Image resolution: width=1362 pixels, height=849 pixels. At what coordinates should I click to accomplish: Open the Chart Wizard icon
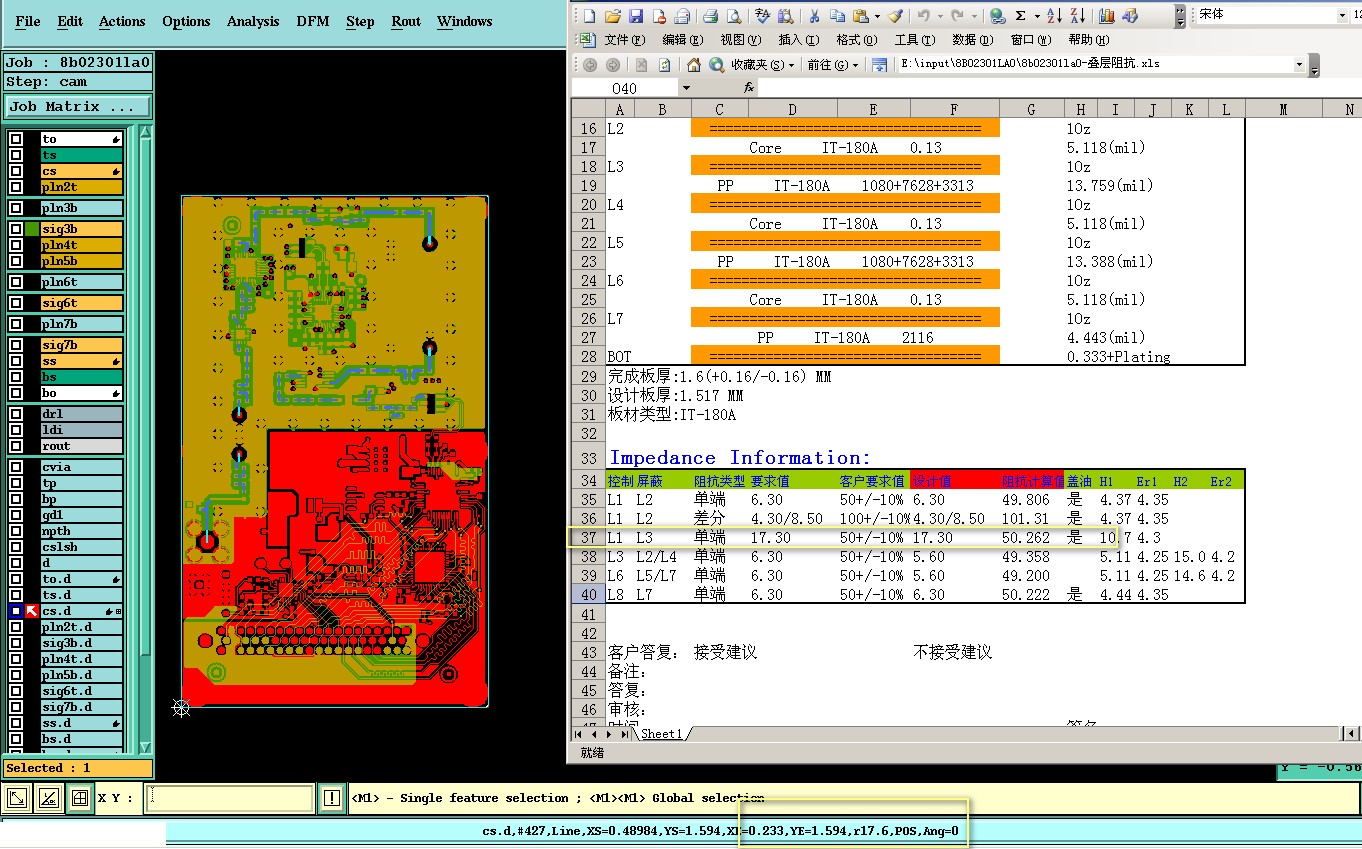tap(1107, 15)
